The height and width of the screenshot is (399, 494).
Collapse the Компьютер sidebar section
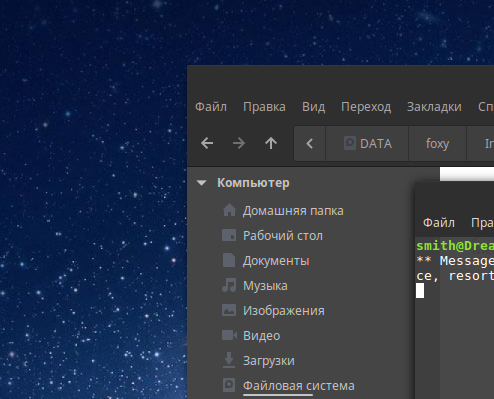[202, 183]
